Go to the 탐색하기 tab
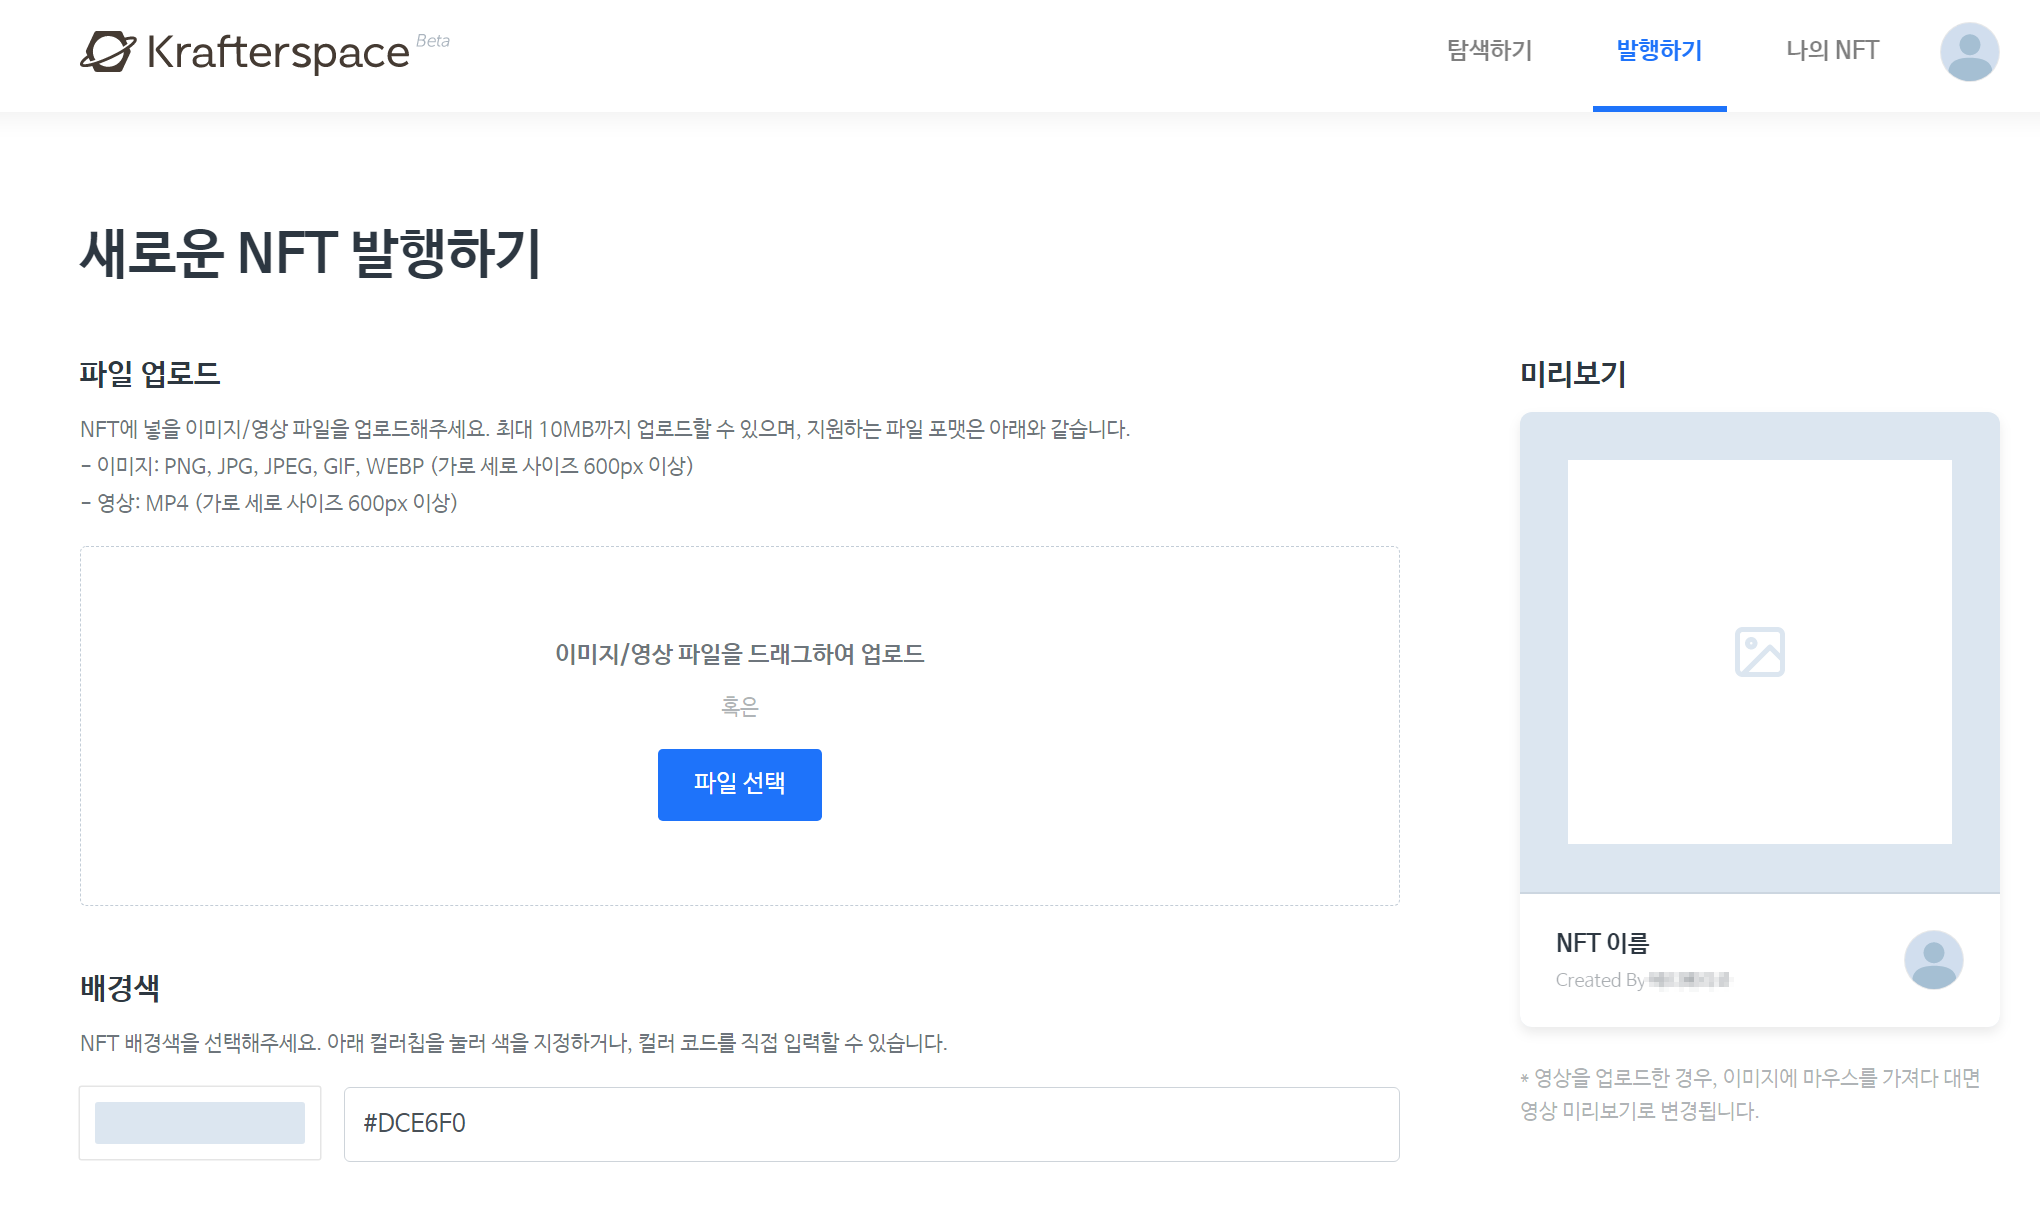 pos(1489,51)
